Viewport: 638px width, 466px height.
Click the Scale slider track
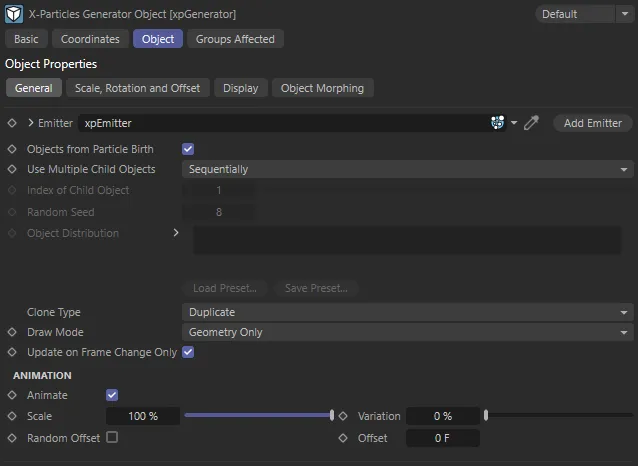[258, 415]
